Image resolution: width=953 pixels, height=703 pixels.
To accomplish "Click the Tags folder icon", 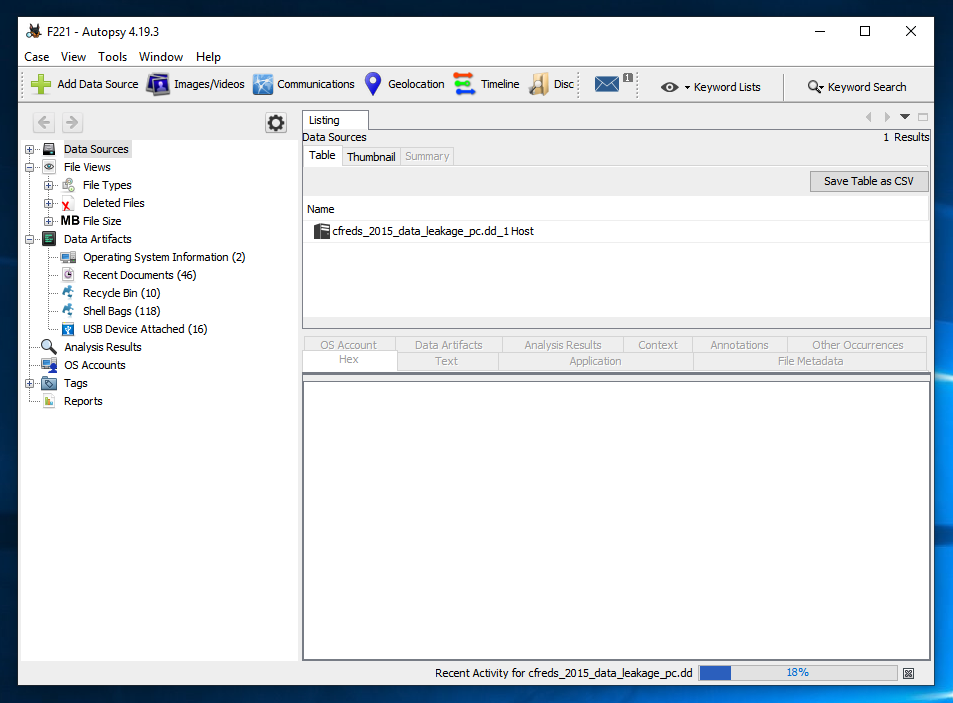I will click(49, 383).
